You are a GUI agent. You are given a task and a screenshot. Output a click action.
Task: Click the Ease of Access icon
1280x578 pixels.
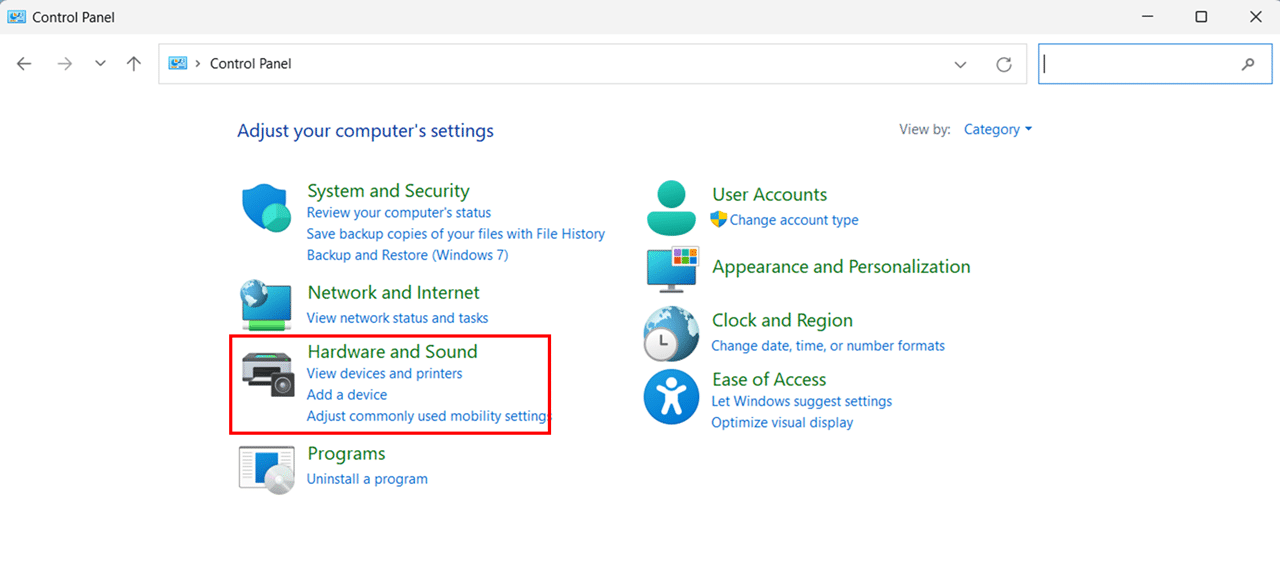[x=670, y=396]
